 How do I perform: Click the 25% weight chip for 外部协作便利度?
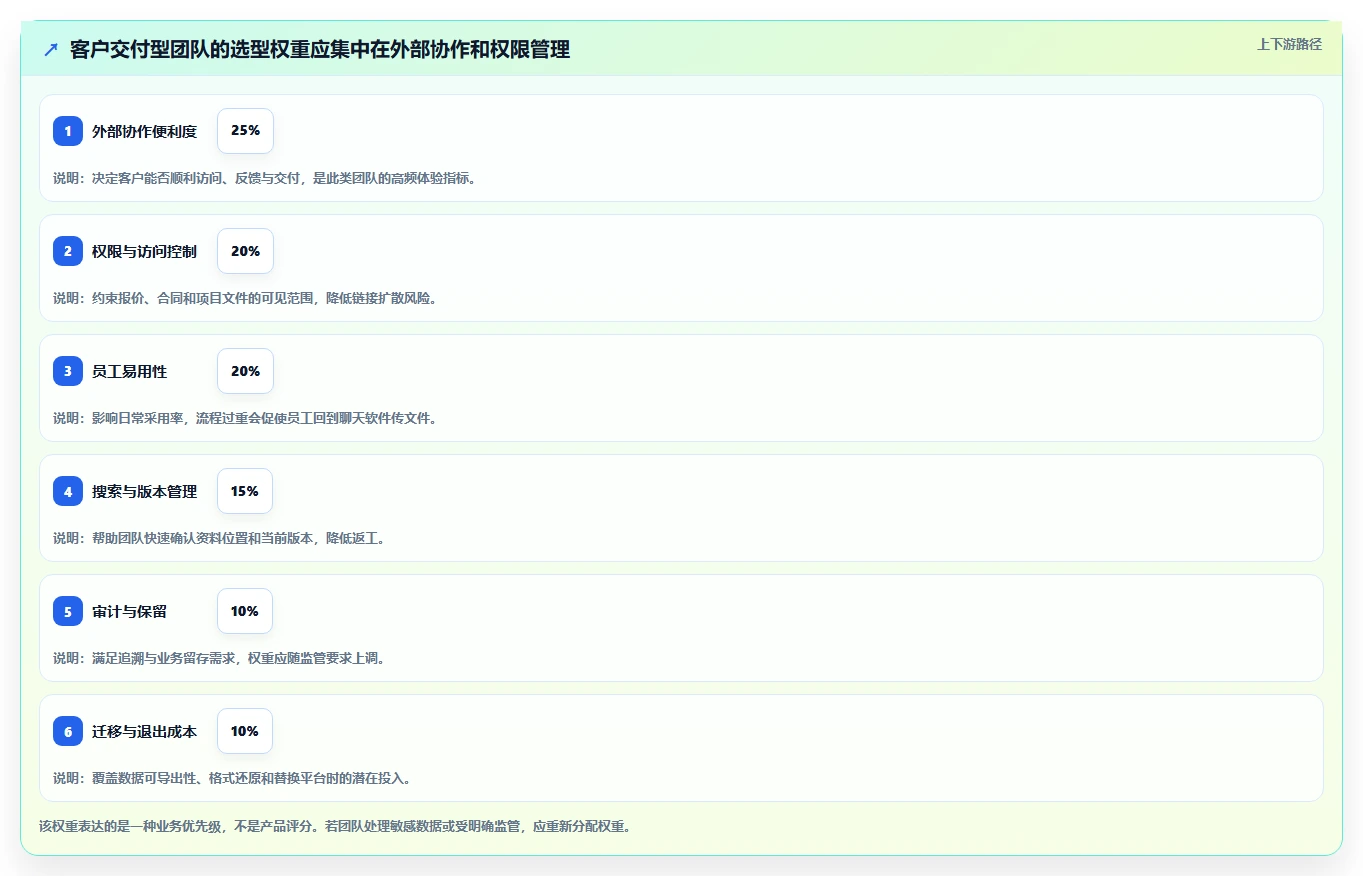245,131
